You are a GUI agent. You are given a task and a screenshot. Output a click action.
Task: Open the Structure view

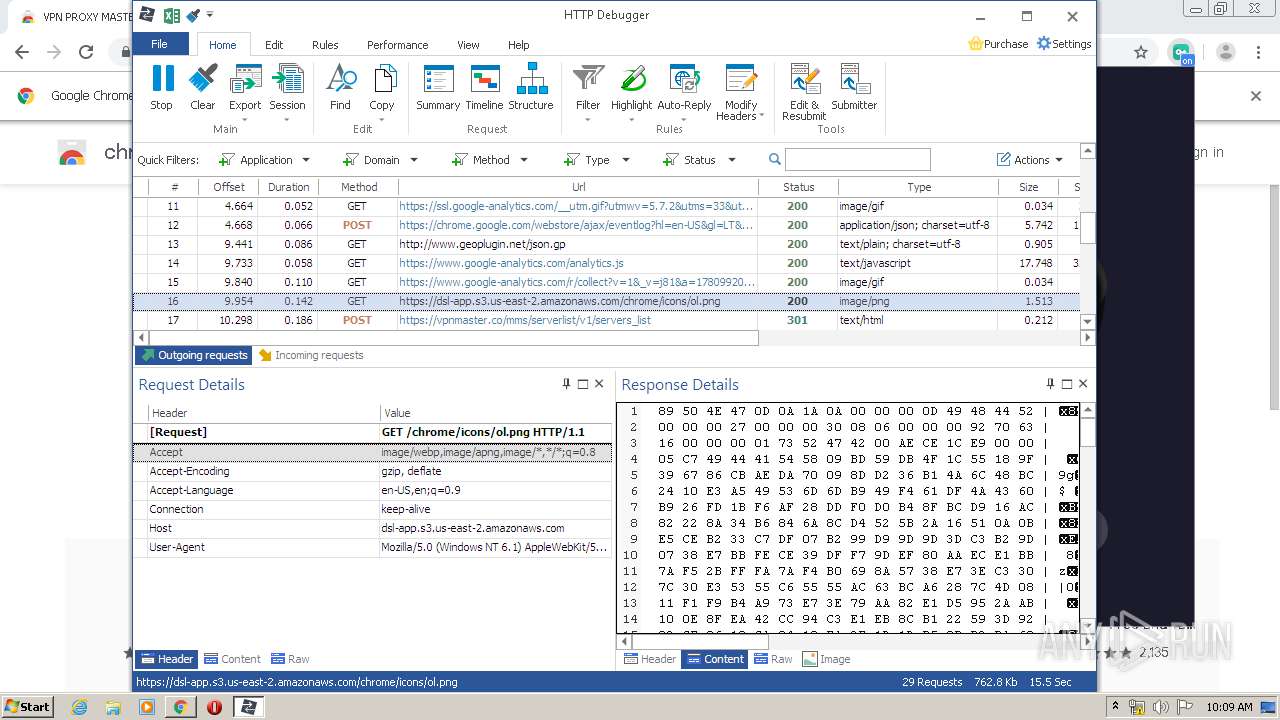[x=531, y=87]
